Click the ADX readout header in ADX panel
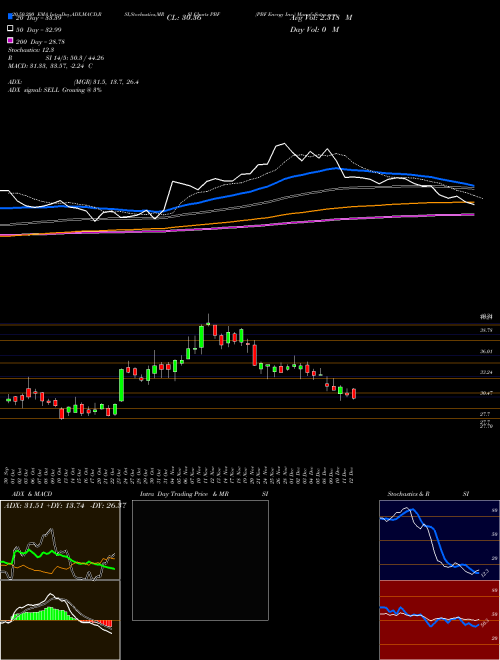500x660 pixels. (x=65, y=505)
